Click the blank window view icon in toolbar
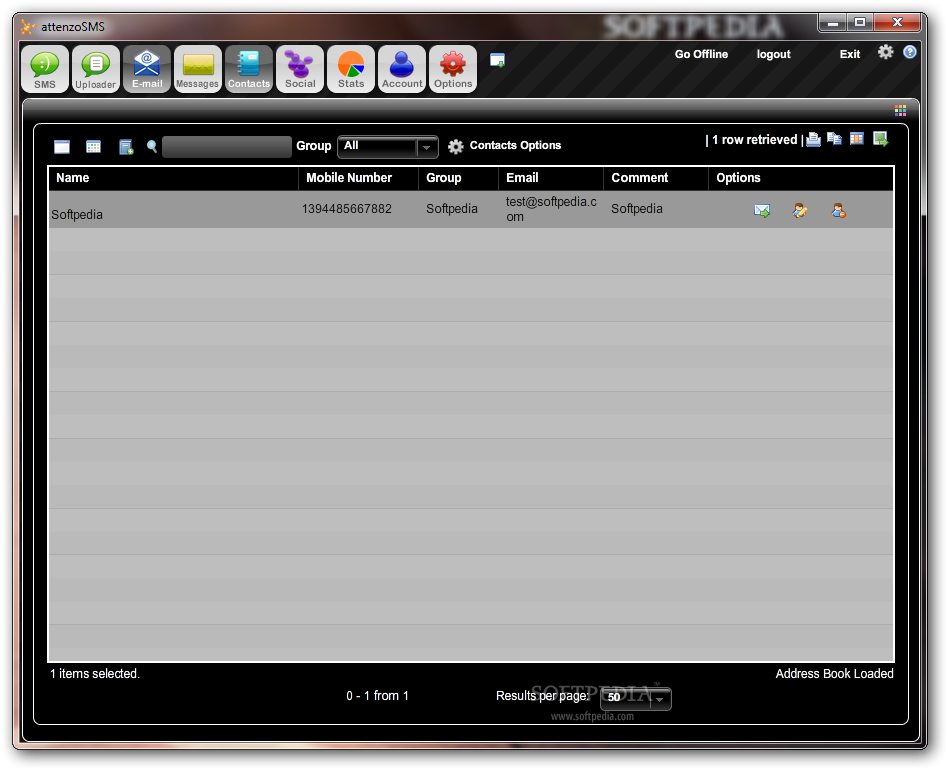The height and width of the screenshot is (770, 948). (62, 147)
